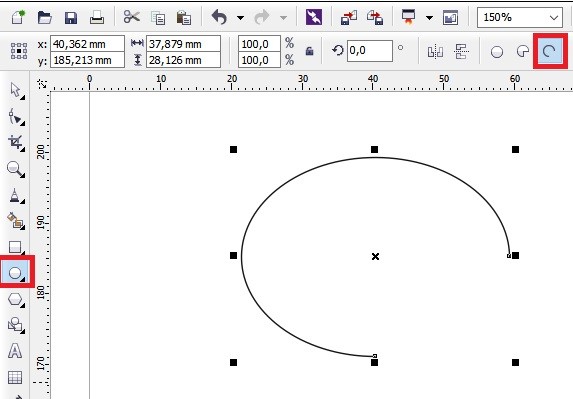The width and height of the screenshot is (573, 399).
Task: Click the ruler origin corner icon
Action: [42, 84]
